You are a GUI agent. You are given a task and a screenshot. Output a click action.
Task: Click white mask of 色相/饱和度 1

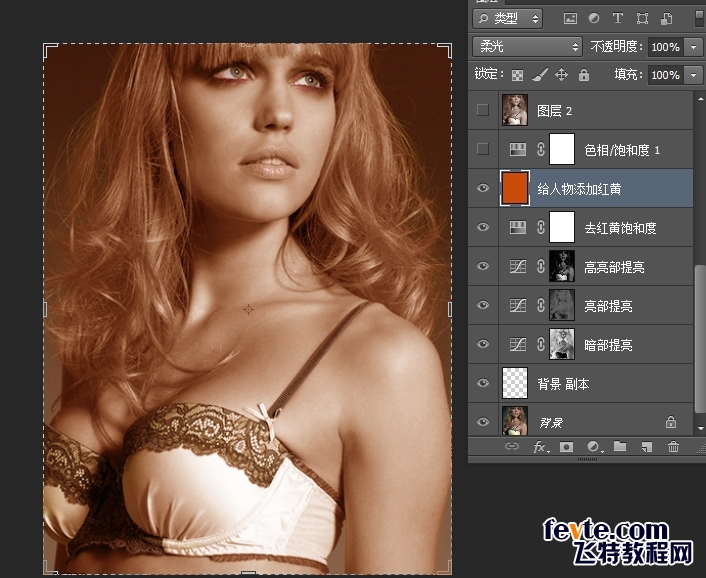coord(562,149)
